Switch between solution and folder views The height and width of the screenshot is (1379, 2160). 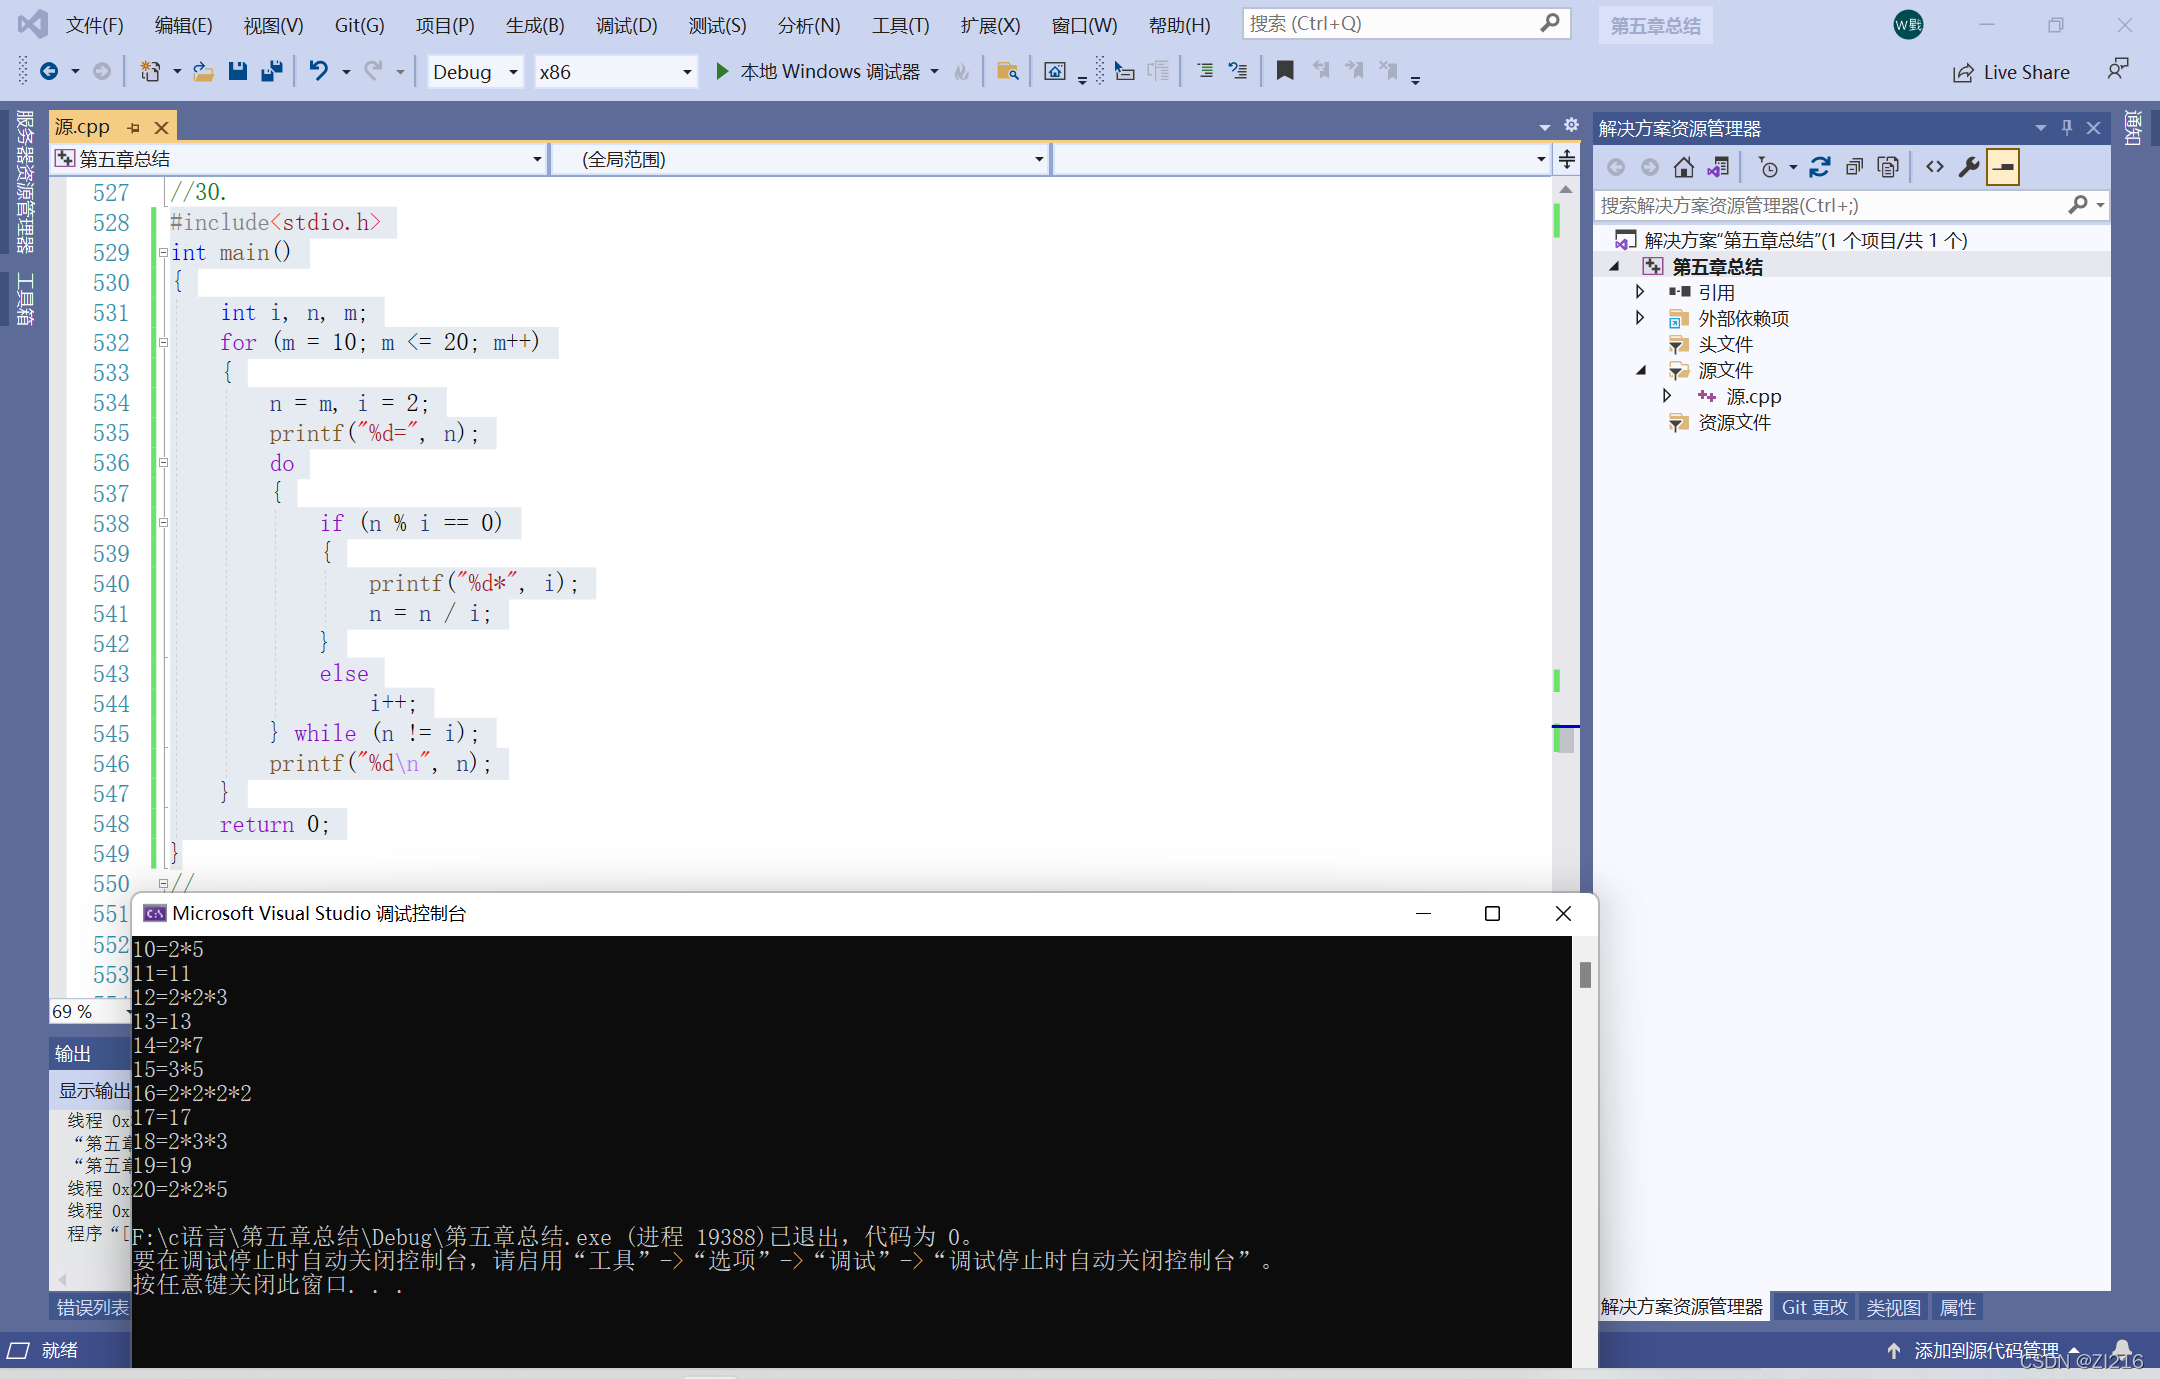[x=1718, y=167]
